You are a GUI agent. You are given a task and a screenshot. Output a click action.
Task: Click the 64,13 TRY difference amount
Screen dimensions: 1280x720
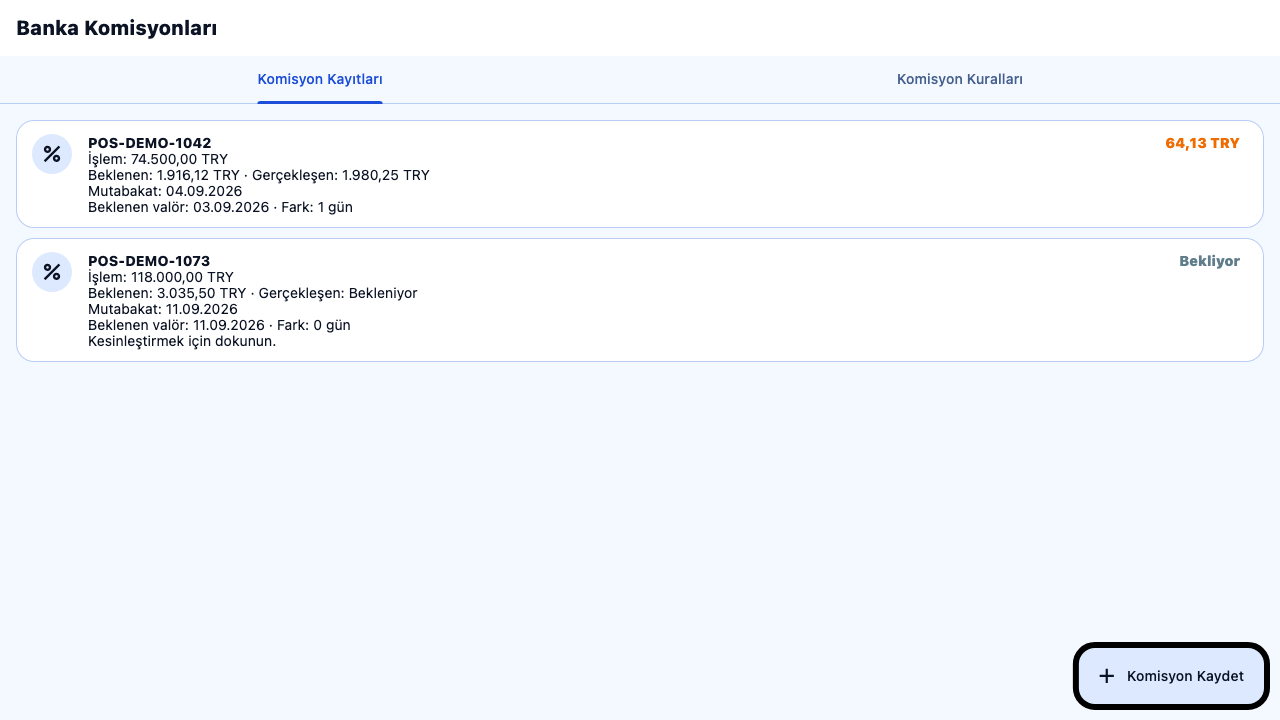(x=1202, y=143)
